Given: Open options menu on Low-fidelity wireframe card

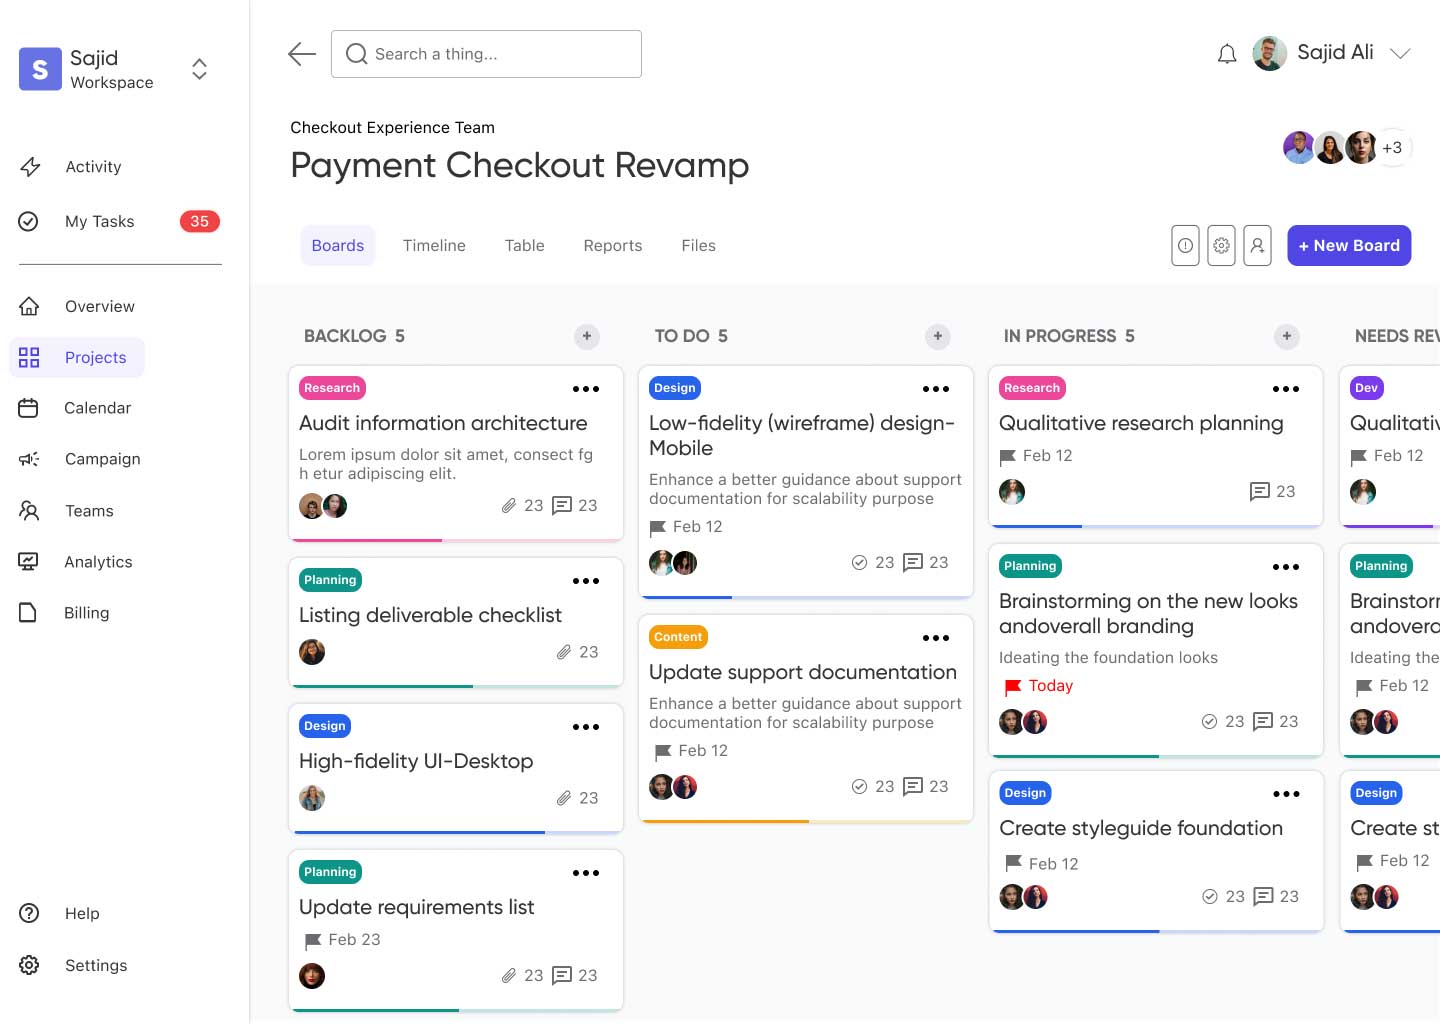Looking at the screenshot, I should tap(936, 389).
